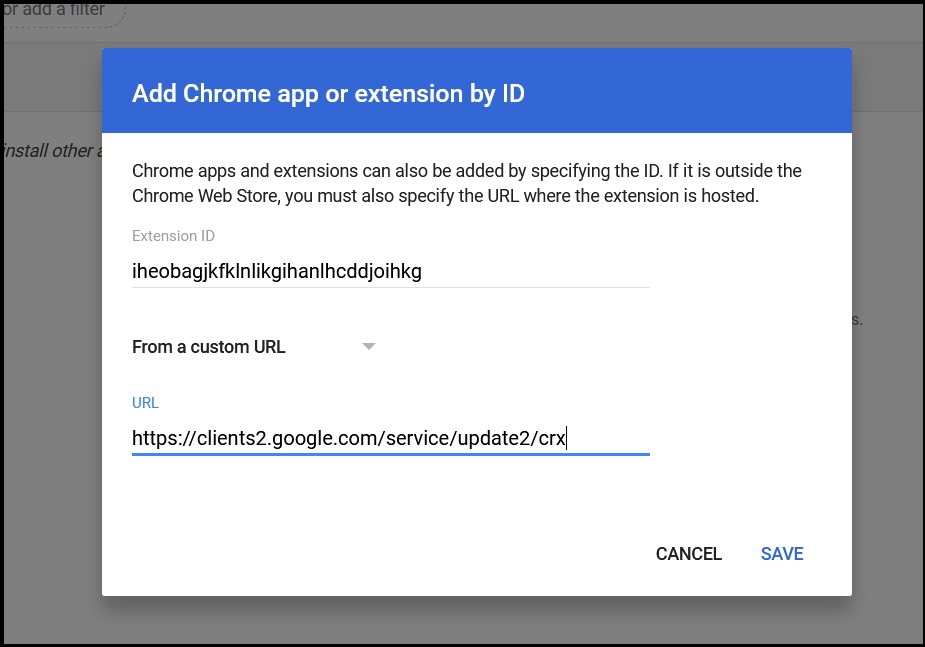Viewport: 925px width, 647px height.
Task: Click the SAVE button
Action: tap(782, 554)
